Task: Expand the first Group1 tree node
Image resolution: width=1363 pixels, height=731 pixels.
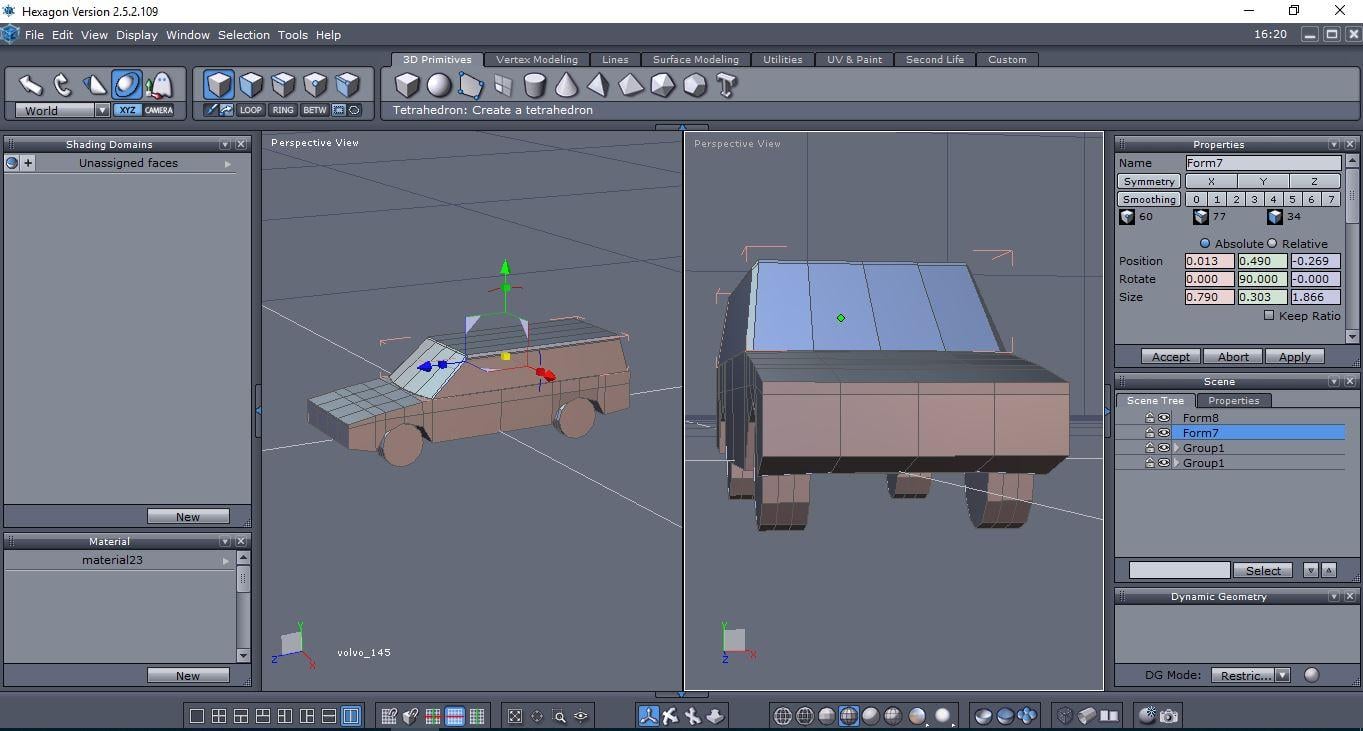Action: (1177, 448)
